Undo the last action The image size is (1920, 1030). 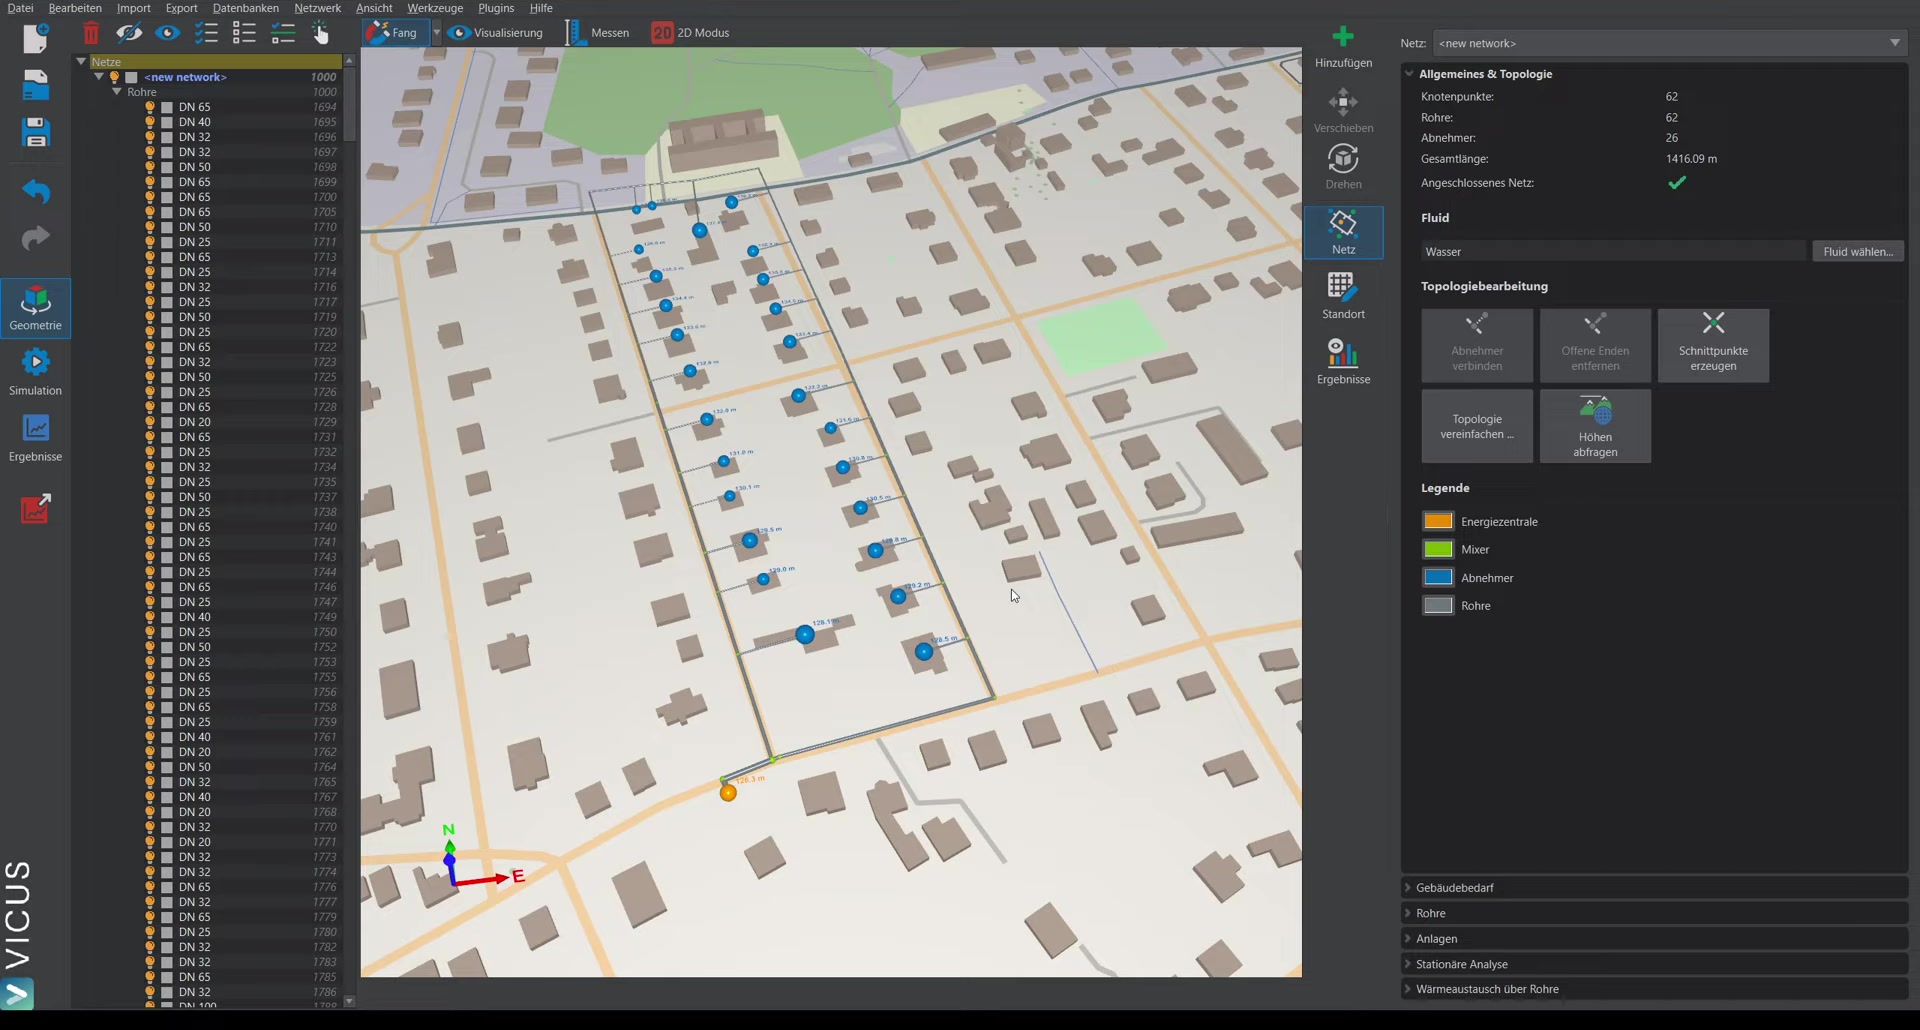point(36,190)
